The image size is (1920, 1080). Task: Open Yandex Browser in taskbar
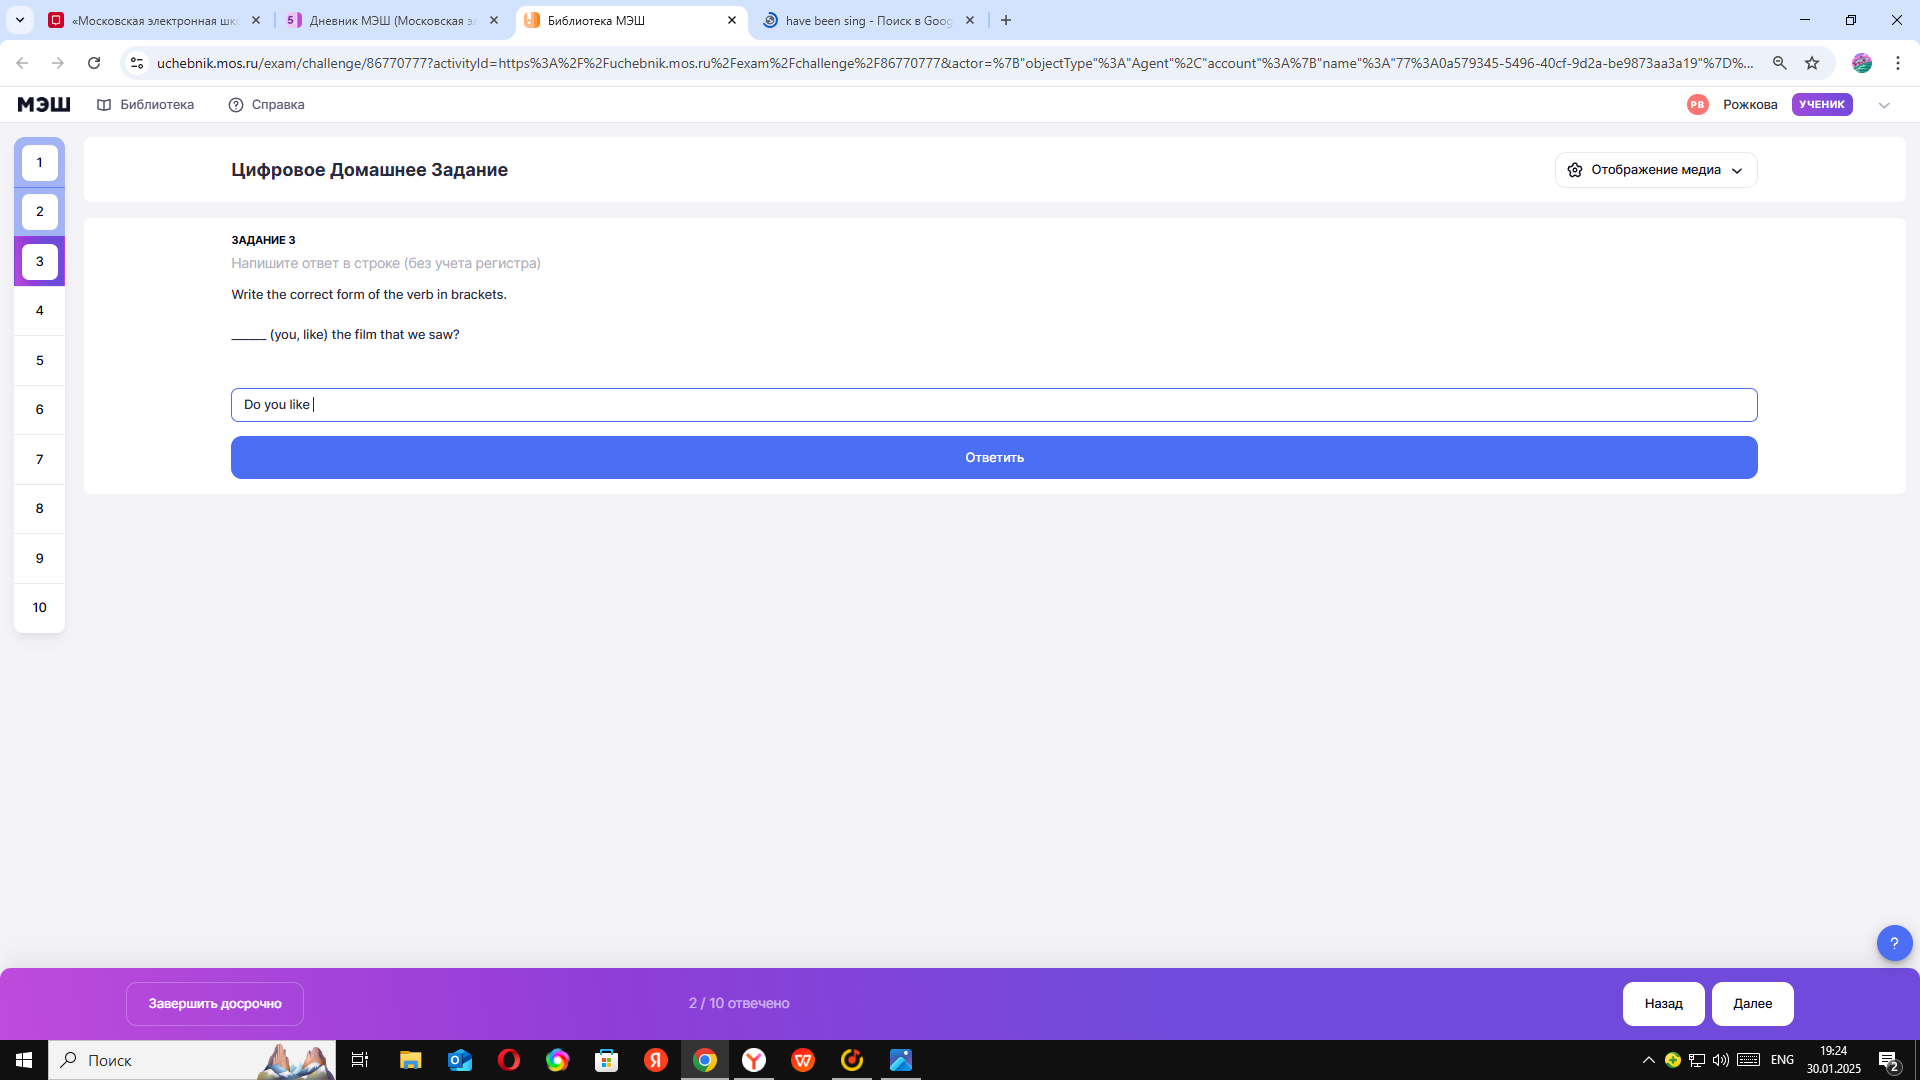tap(754, 1060)
